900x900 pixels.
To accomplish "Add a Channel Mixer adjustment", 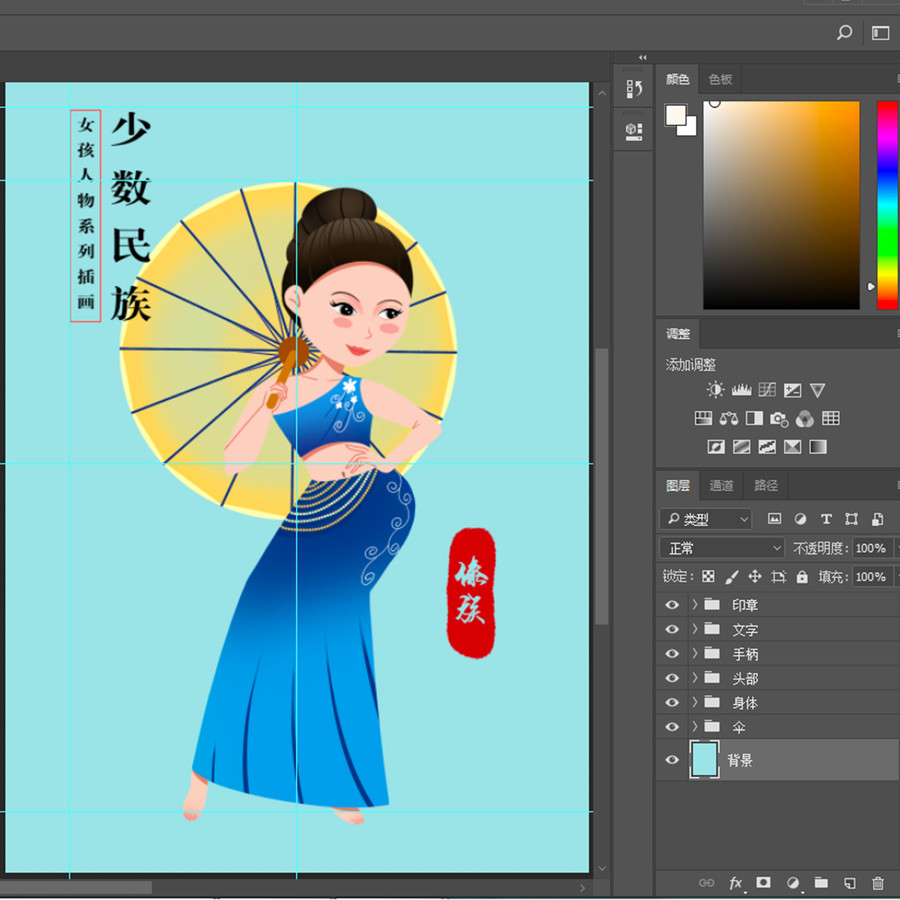I will click(x=805, y=419).
